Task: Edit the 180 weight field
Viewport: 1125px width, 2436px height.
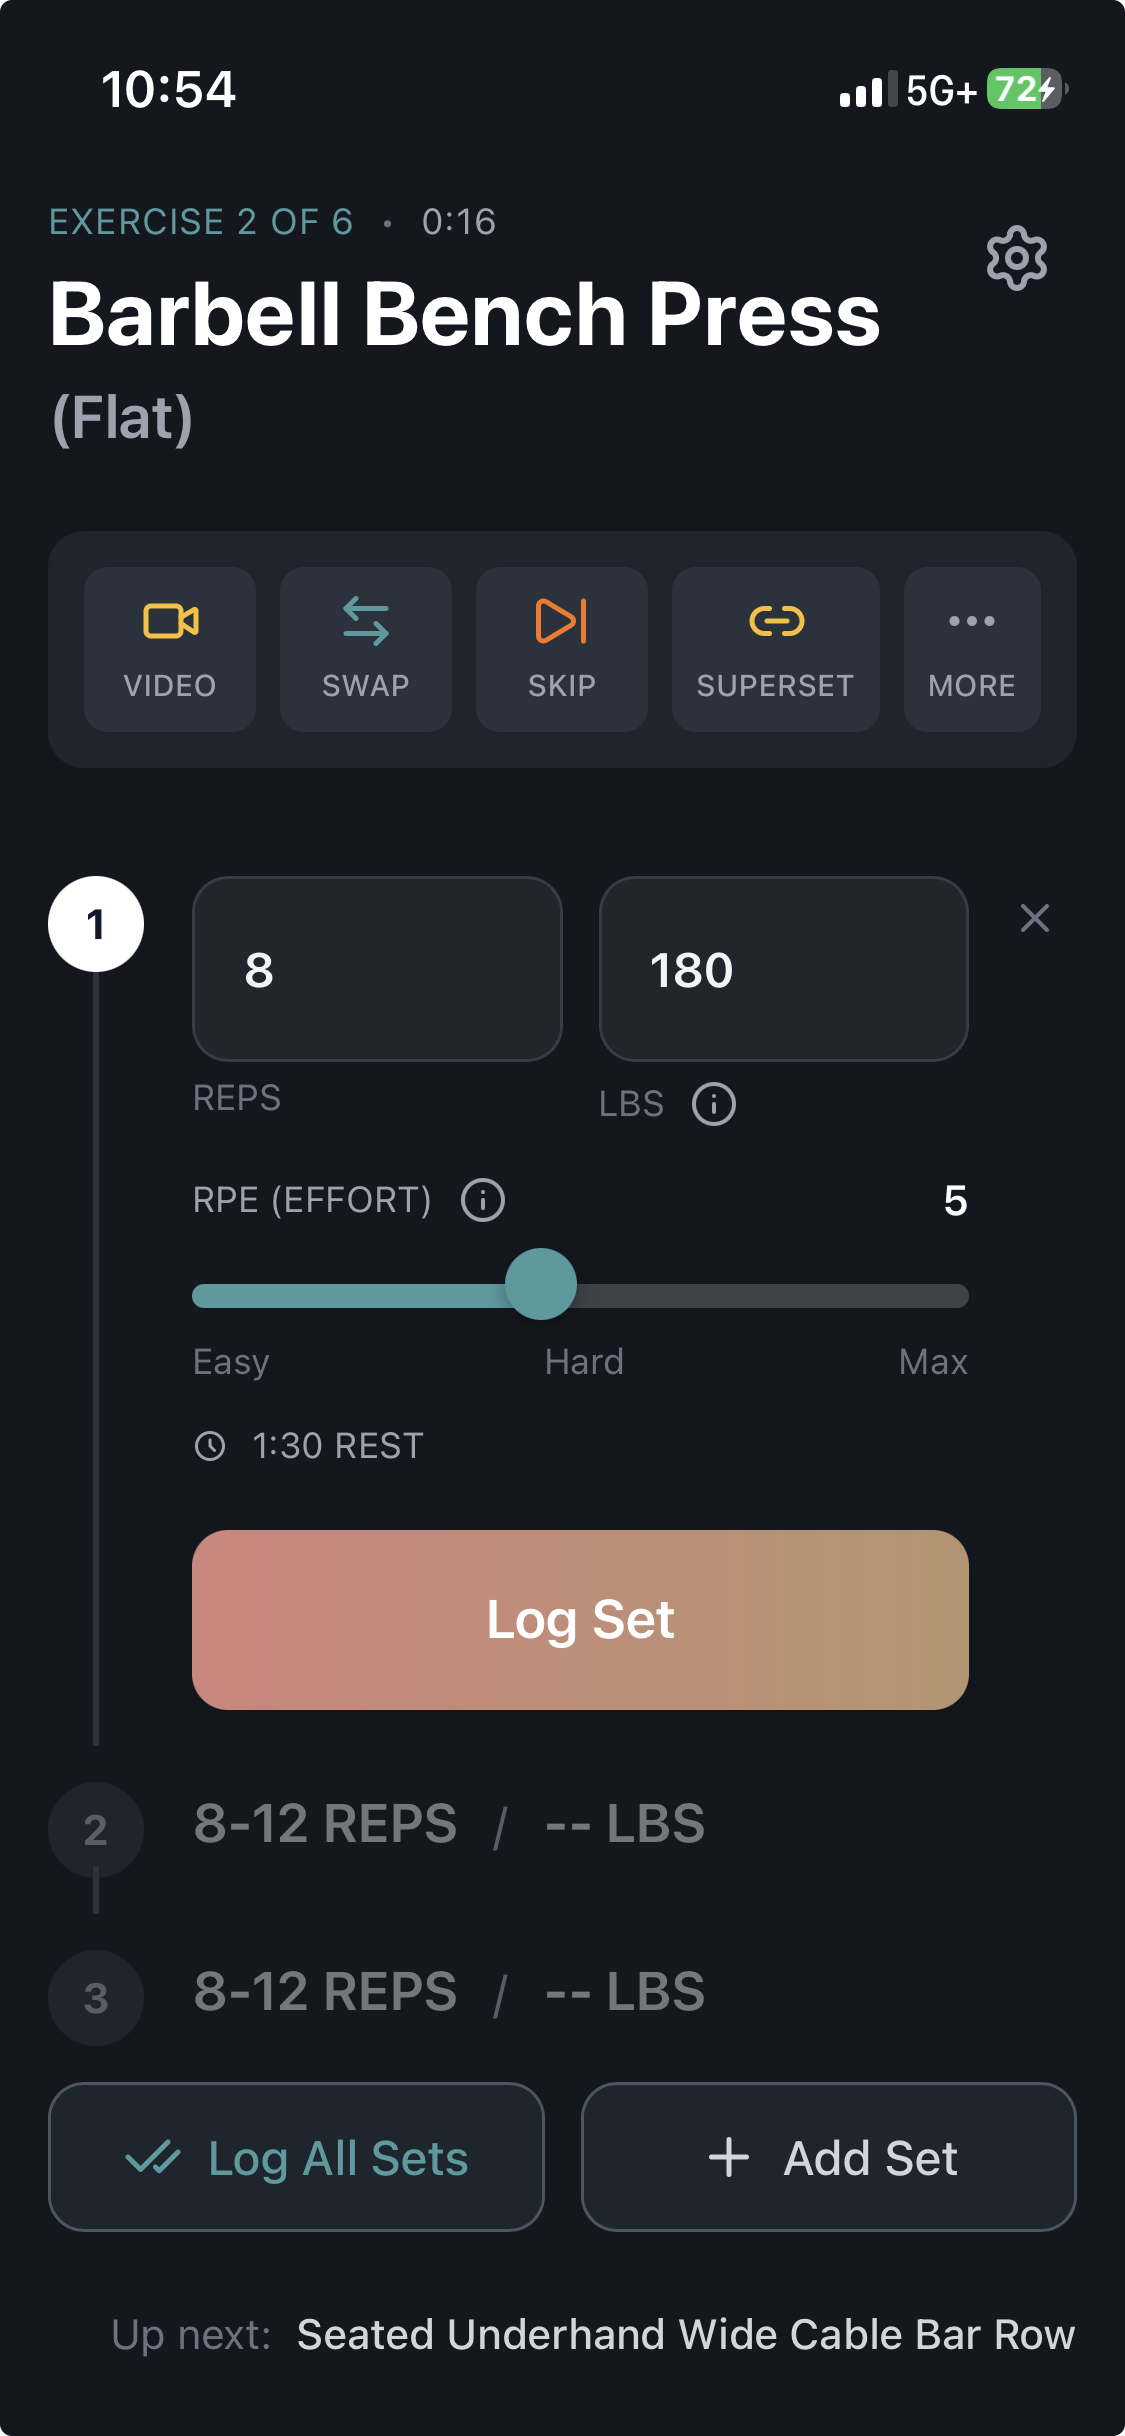Action: click(783, 969)
